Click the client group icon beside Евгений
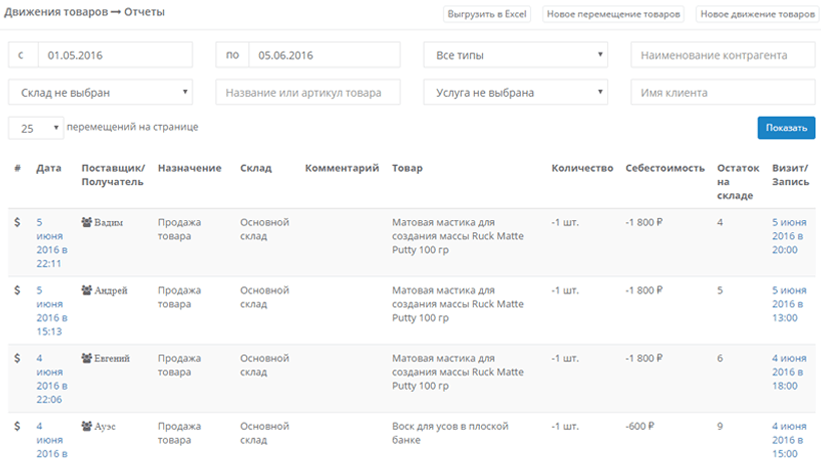This screenshot has height=461, width=821. pos(86,358)
